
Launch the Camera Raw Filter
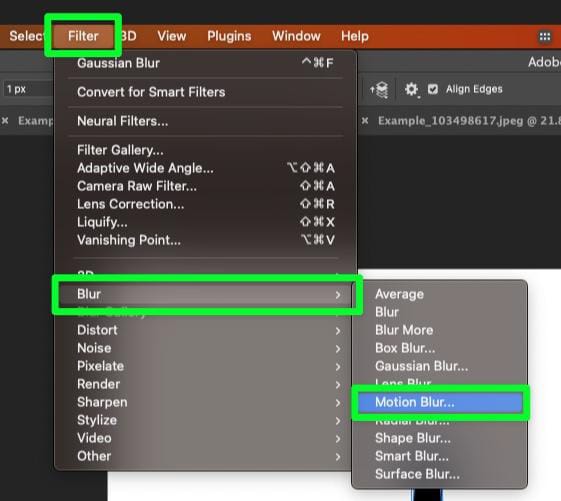point(206,186)
